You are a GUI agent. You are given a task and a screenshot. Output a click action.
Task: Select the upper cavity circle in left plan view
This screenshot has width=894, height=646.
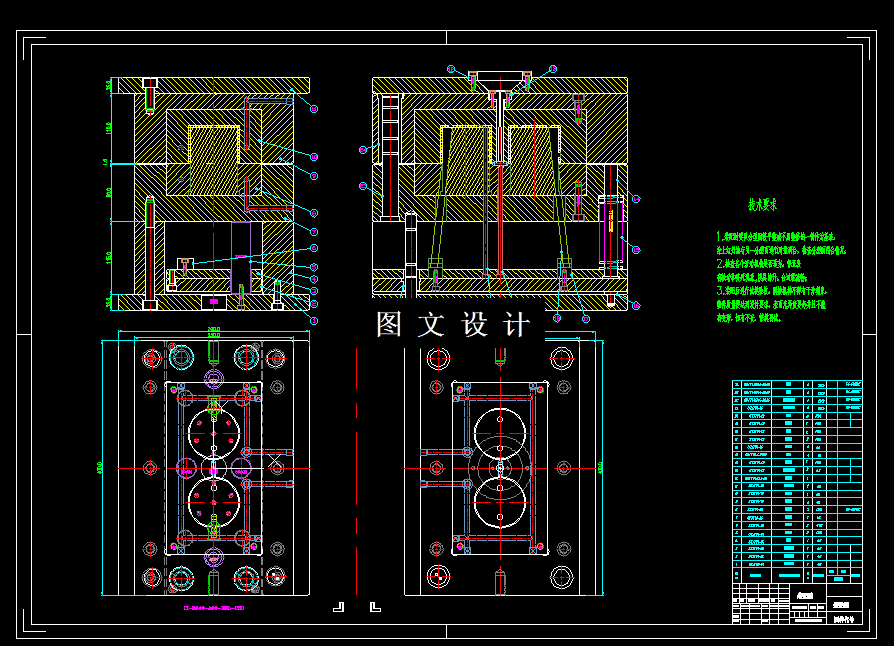pyautogui.click(x=214, y=434)
